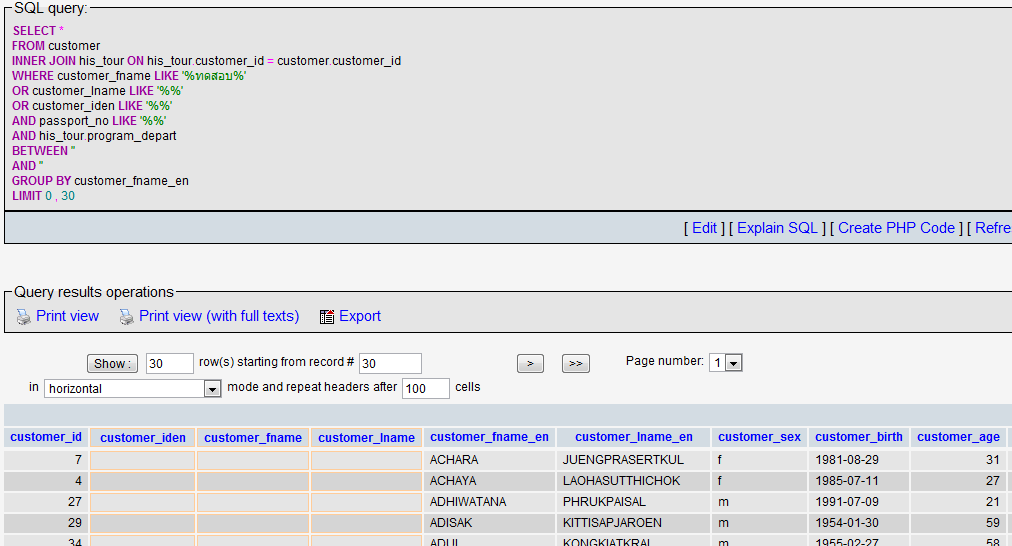This screenshot has height=546, width=1012.
Task: Click Create PHP Code link
Action: tap(896, 228)
